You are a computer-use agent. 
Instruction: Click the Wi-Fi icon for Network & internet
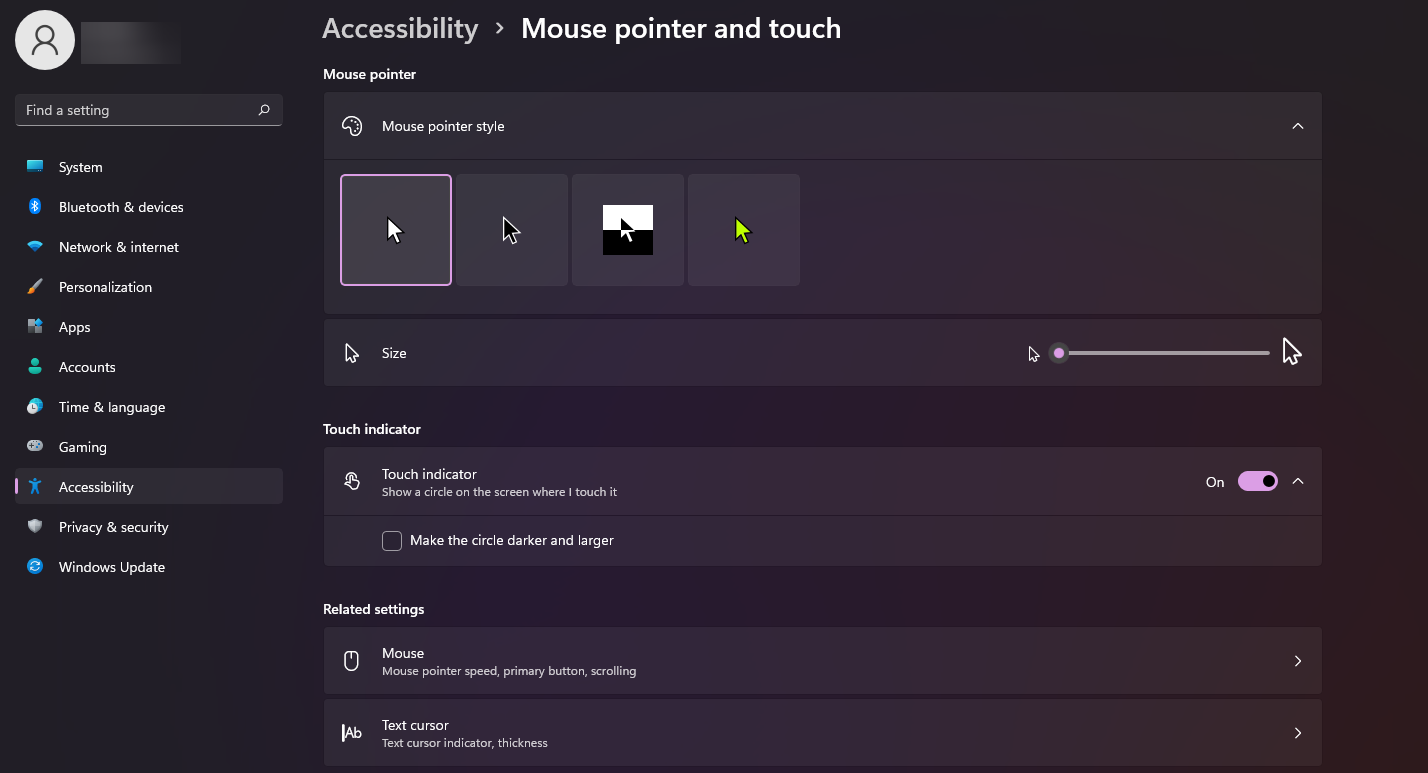coord(35,247)
